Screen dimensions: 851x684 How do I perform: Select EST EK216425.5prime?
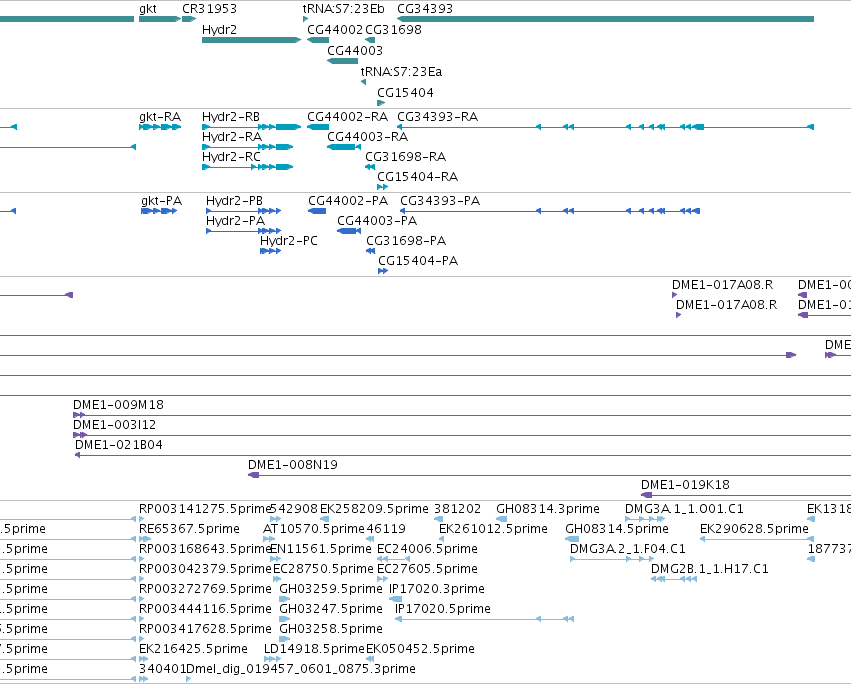(x=193, y=650)
